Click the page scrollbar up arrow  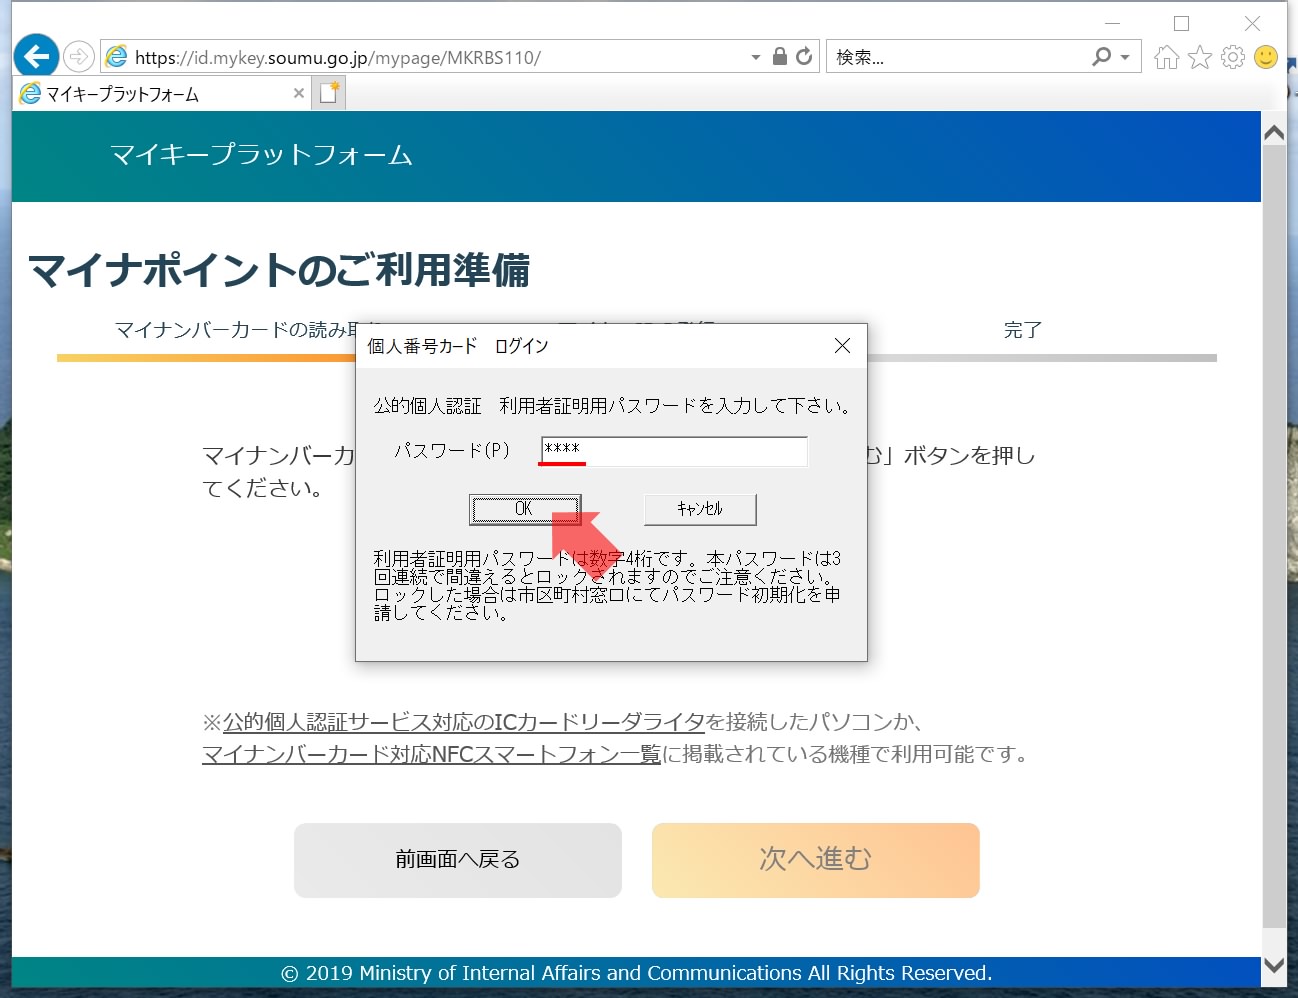tap(1274, 131)
